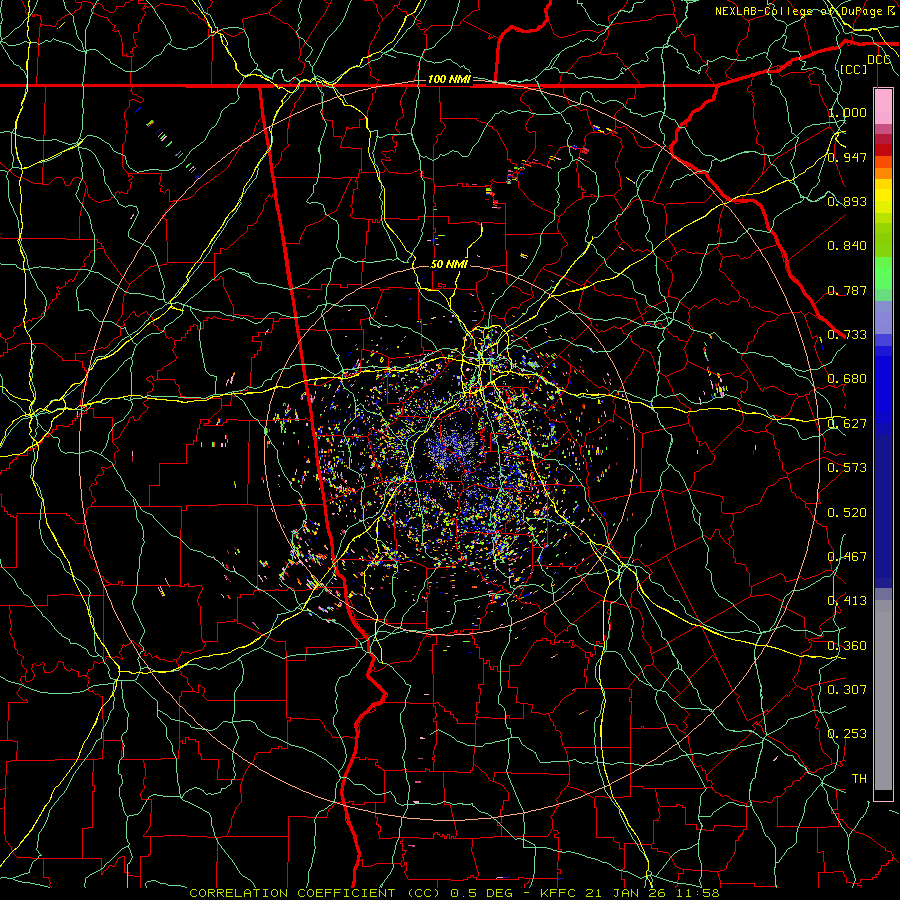Pick the pink band atop the color scale
900x900 pixels.
click(x=883, y=107)
